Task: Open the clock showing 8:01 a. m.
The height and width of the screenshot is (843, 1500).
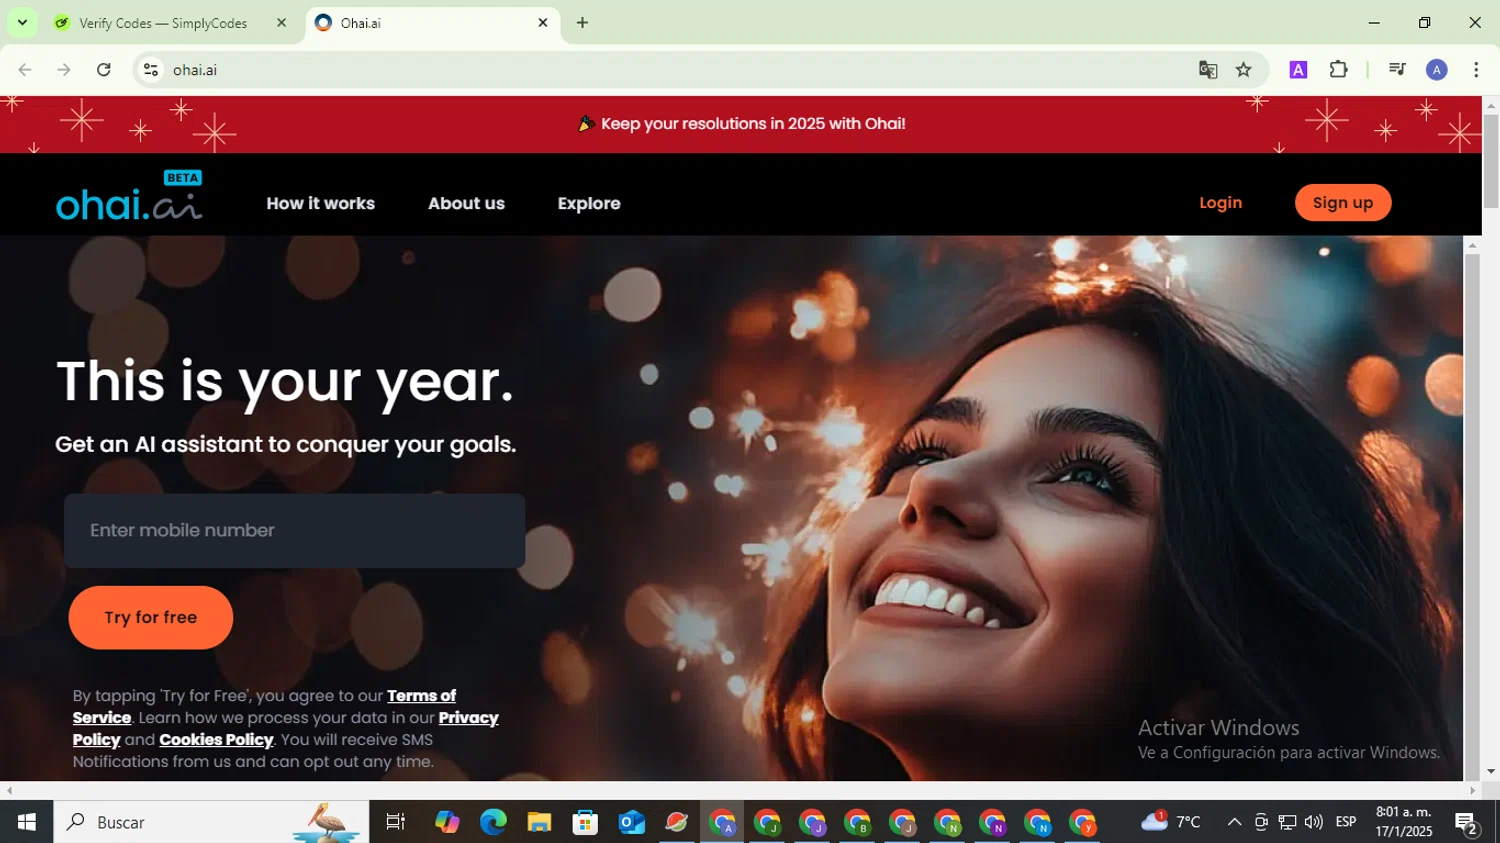Action: pyautogui.click(x=1404, y=822)
